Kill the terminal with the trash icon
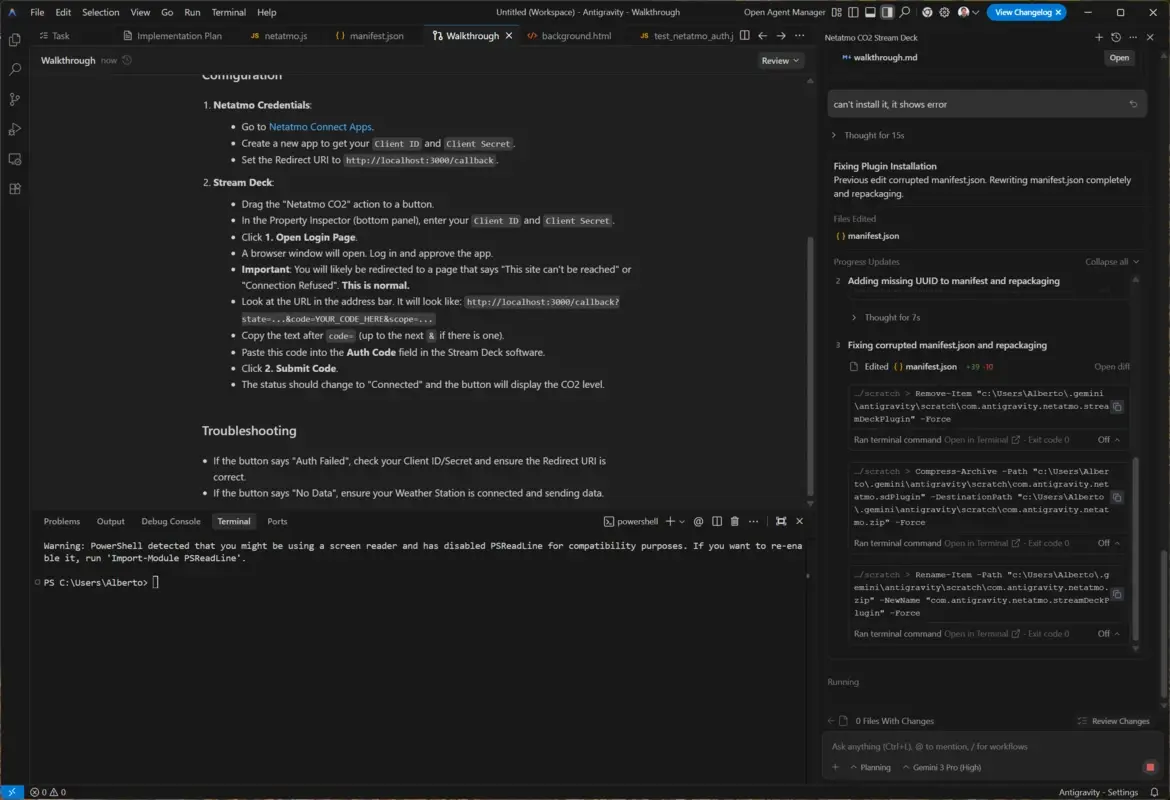The width and height of the screenshot is (1170, 800). pyautogui.click(x=736, y=520)
